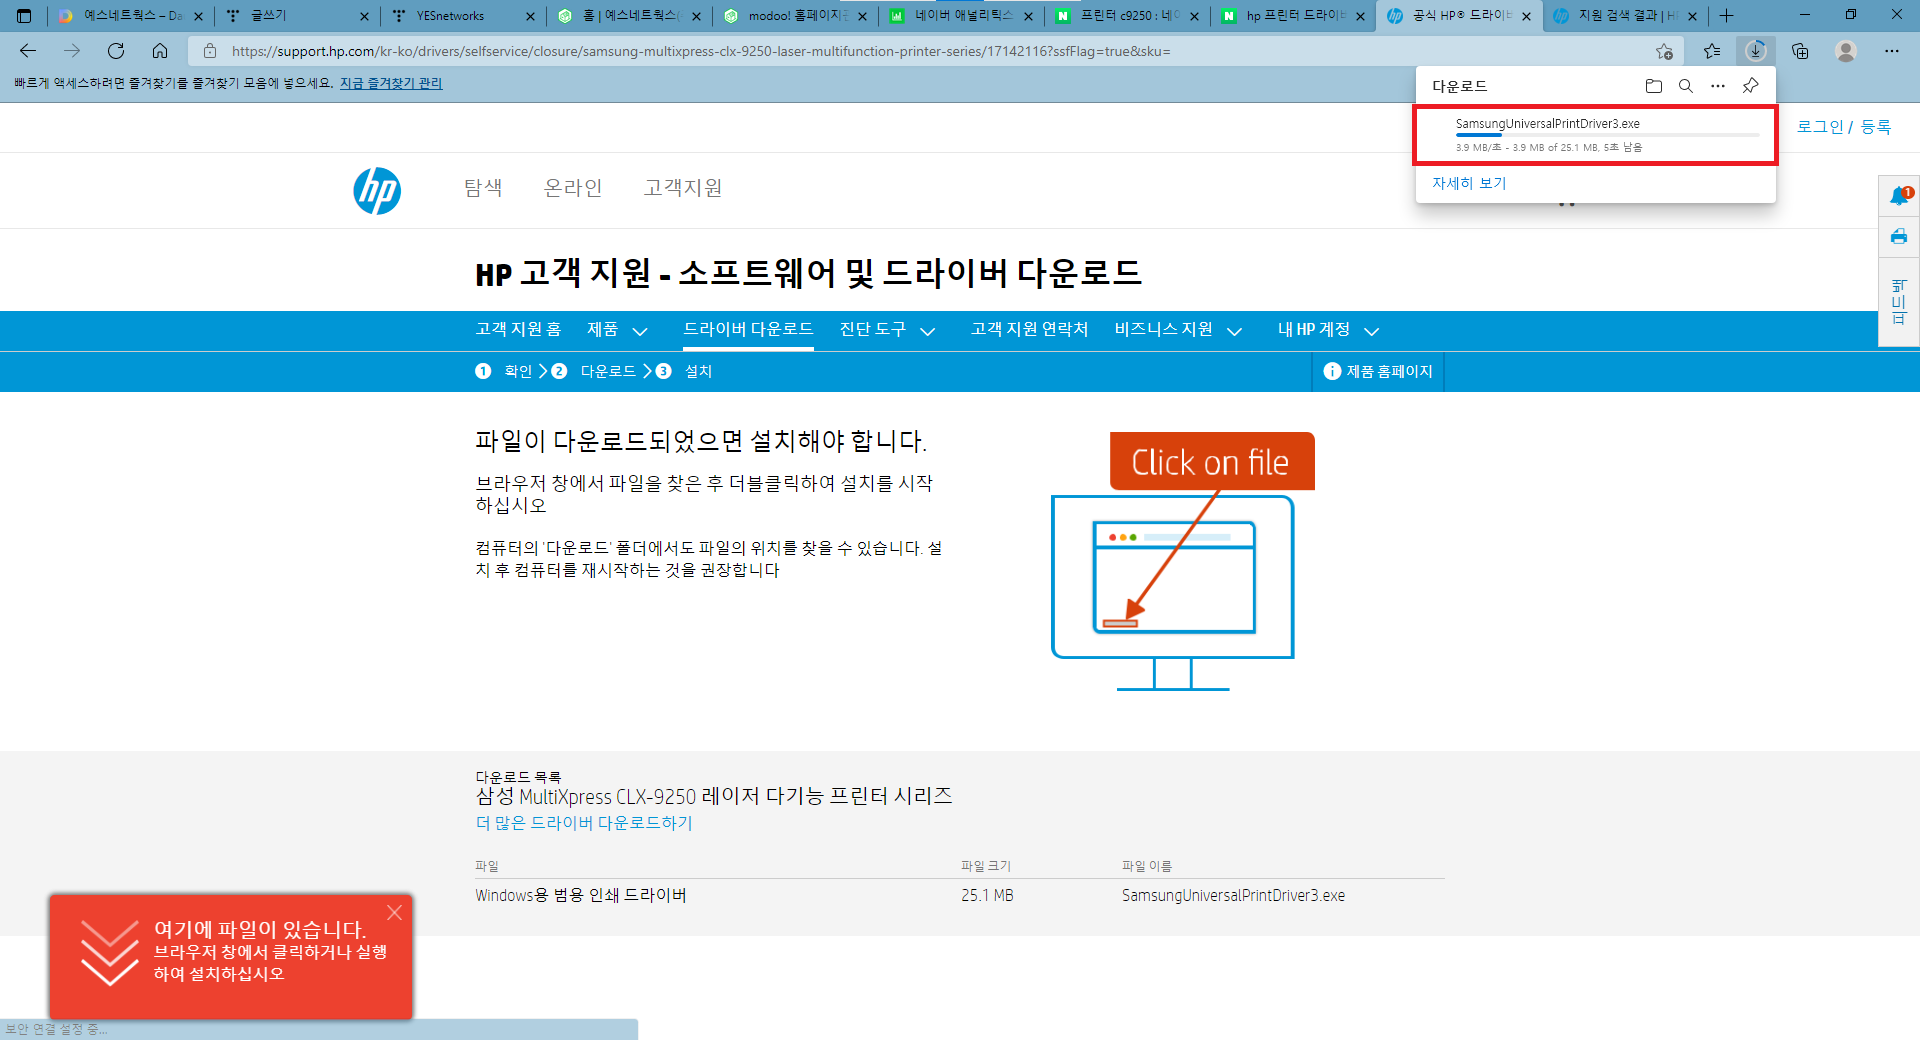Click breadcrumb step 다운로드

pos(608,371)
